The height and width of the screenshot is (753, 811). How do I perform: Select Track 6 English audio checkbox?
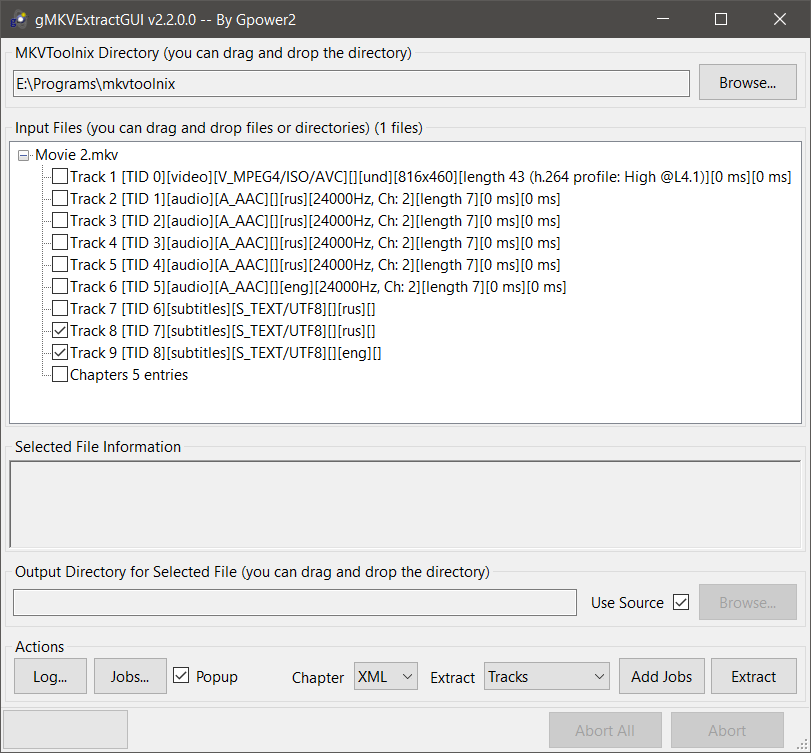(x=60, y=287)
